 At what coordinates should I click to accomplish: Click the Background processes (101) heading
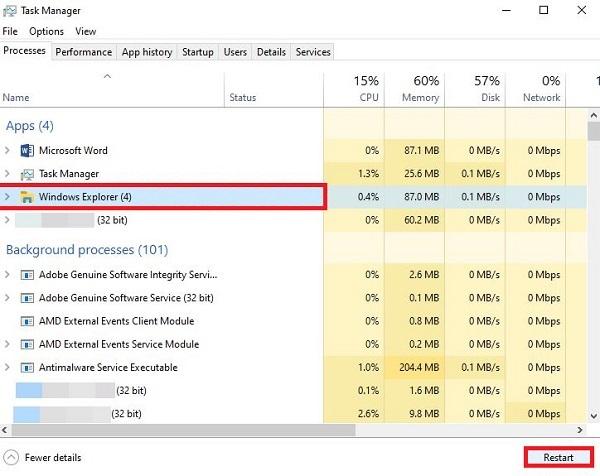(x=87, y=250)
